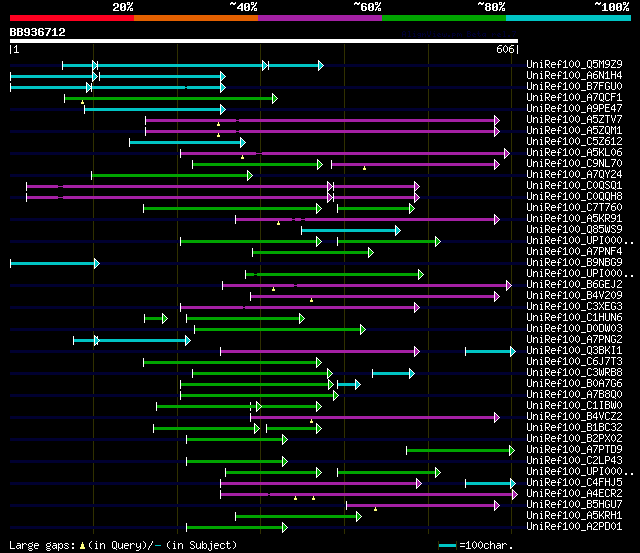Viewport: 640px width, 553px height.
Task: Click the UniRef100_A9PE47 entry
Action: [574, 109]
